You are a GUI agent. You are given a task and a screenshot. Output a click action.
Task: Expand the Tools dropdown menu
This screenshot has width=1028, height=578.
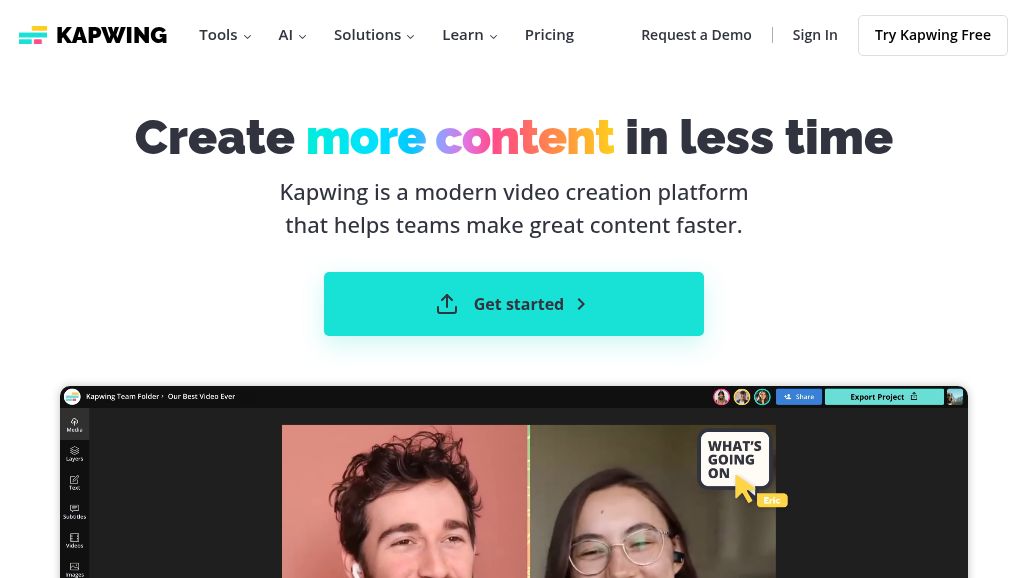[225, 35]
